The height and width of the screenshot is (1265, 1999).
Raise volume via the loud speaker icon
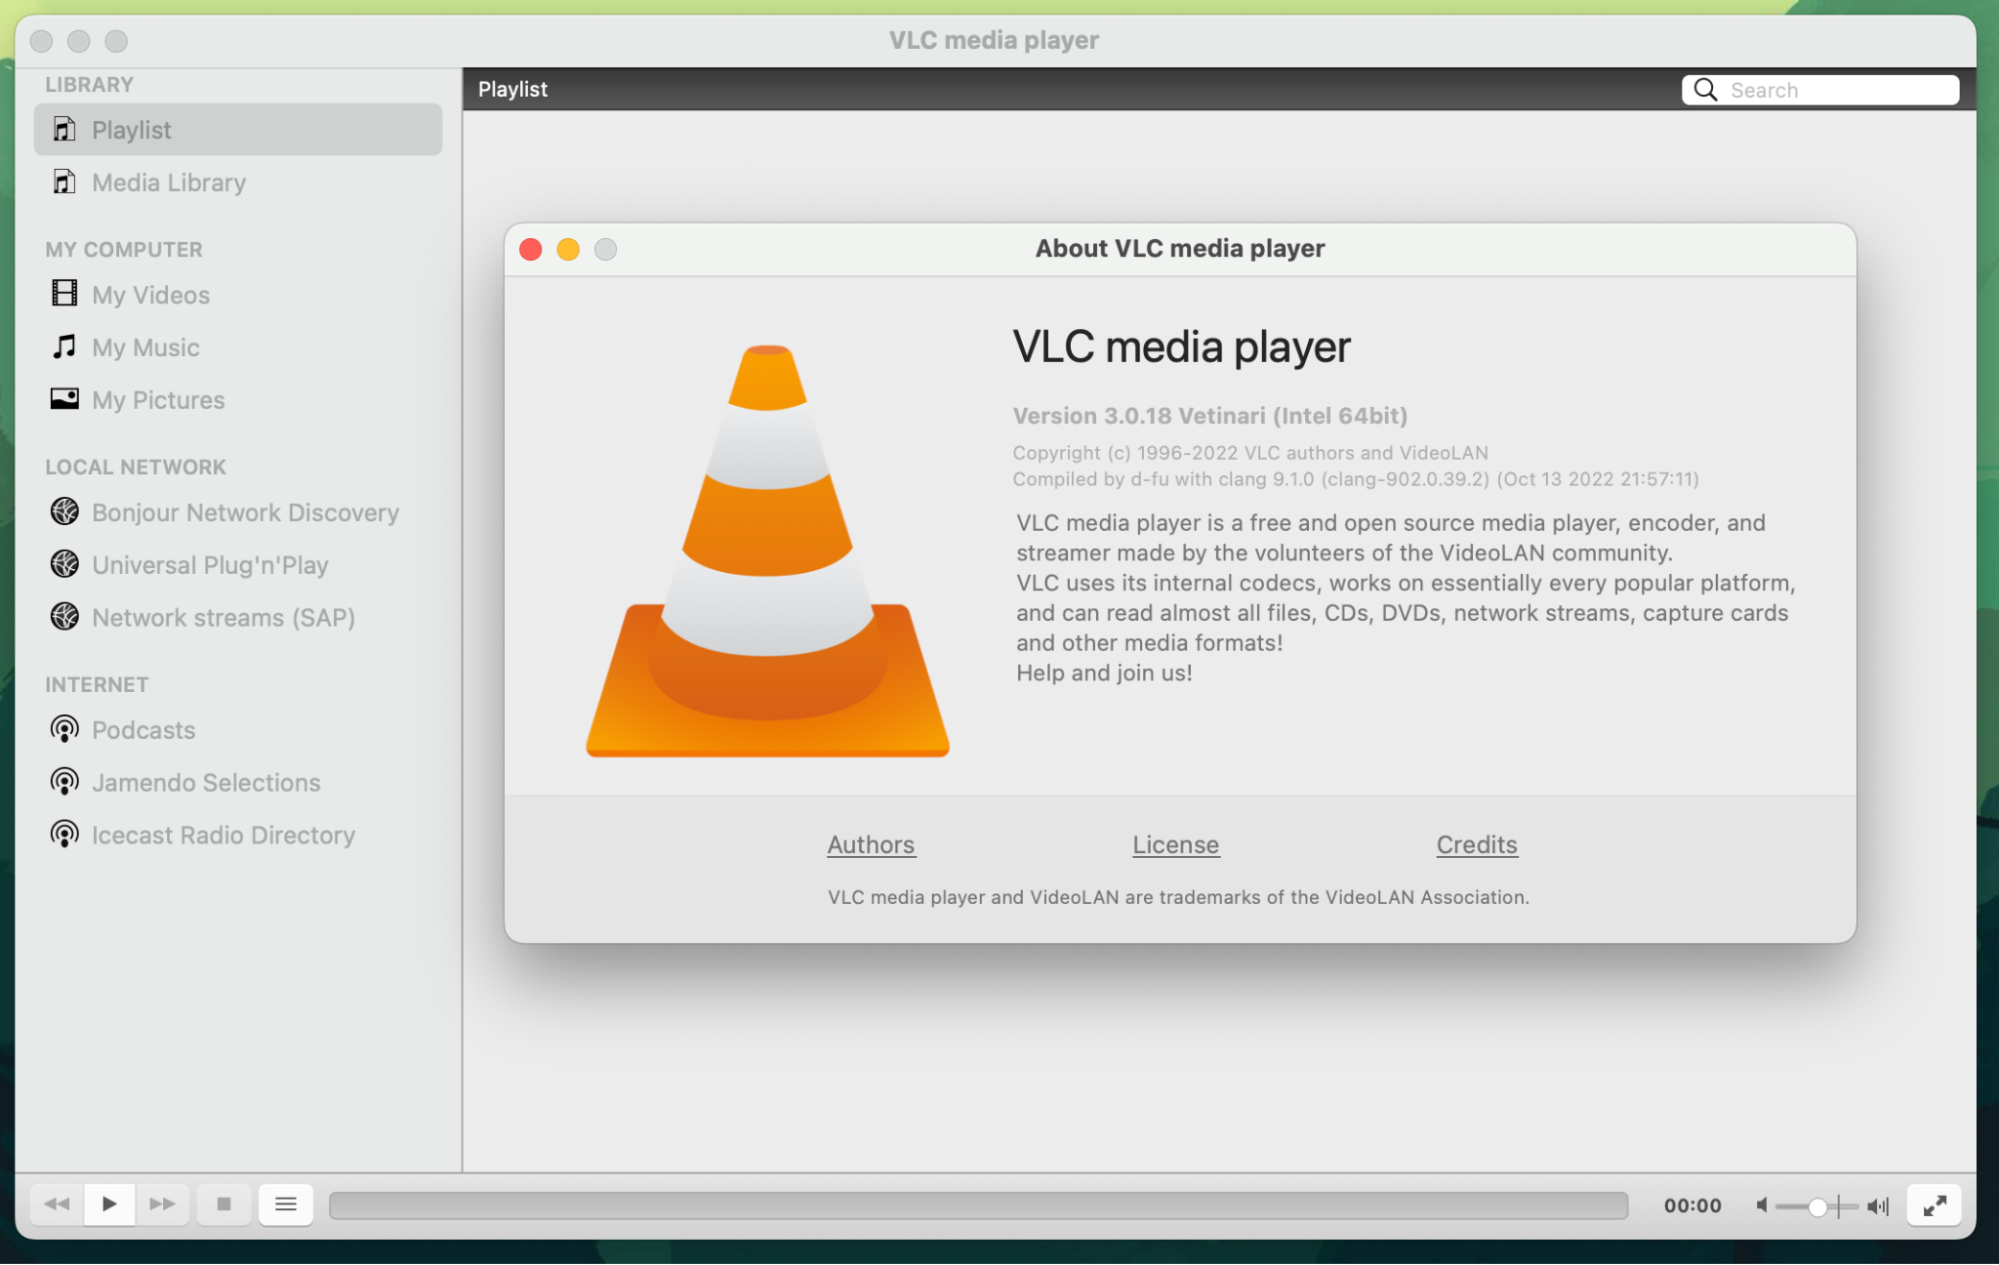(x=1876, y=1205)
